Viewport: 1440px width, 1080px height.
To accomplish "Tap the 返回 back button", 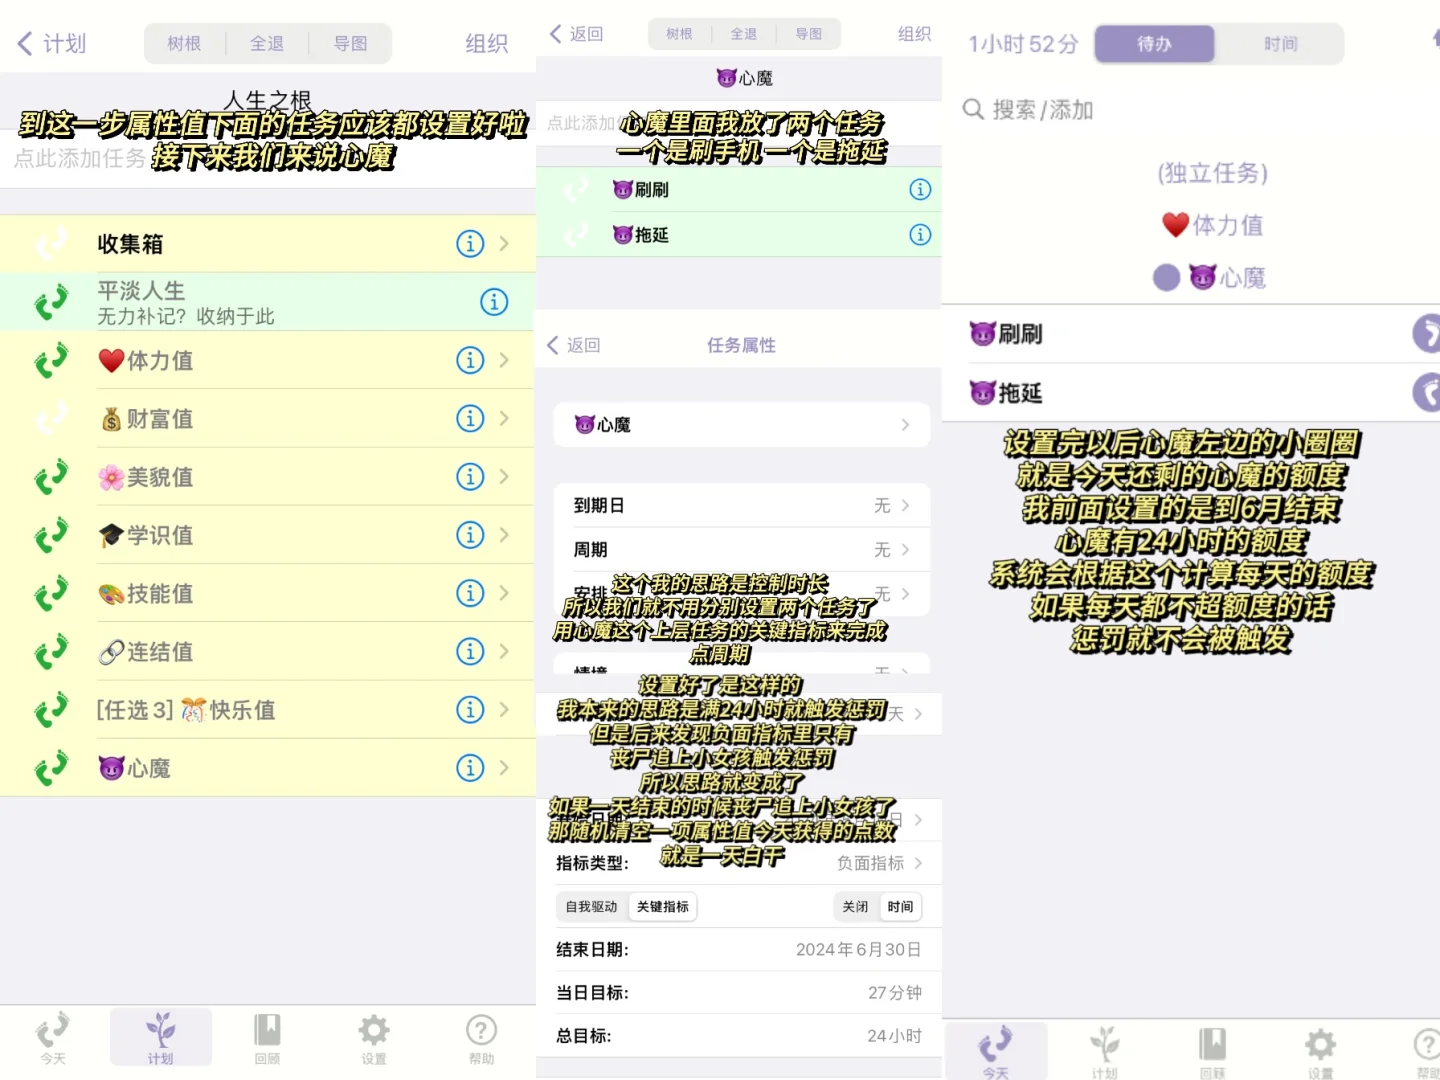I will (x=576, y=33).
